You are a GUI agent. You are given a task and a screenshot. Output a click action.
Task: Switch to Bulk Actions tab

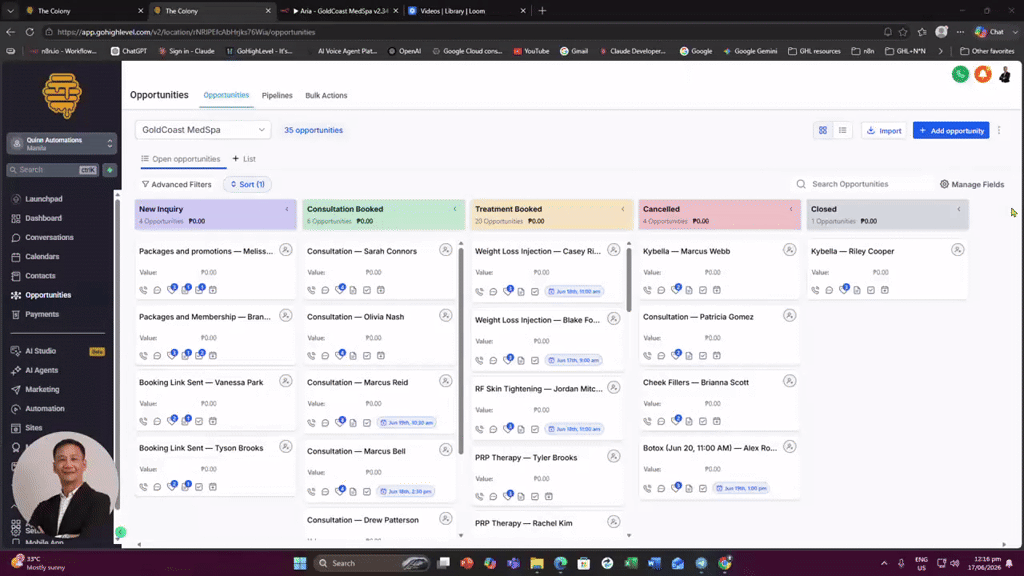[x=326, y=95]
